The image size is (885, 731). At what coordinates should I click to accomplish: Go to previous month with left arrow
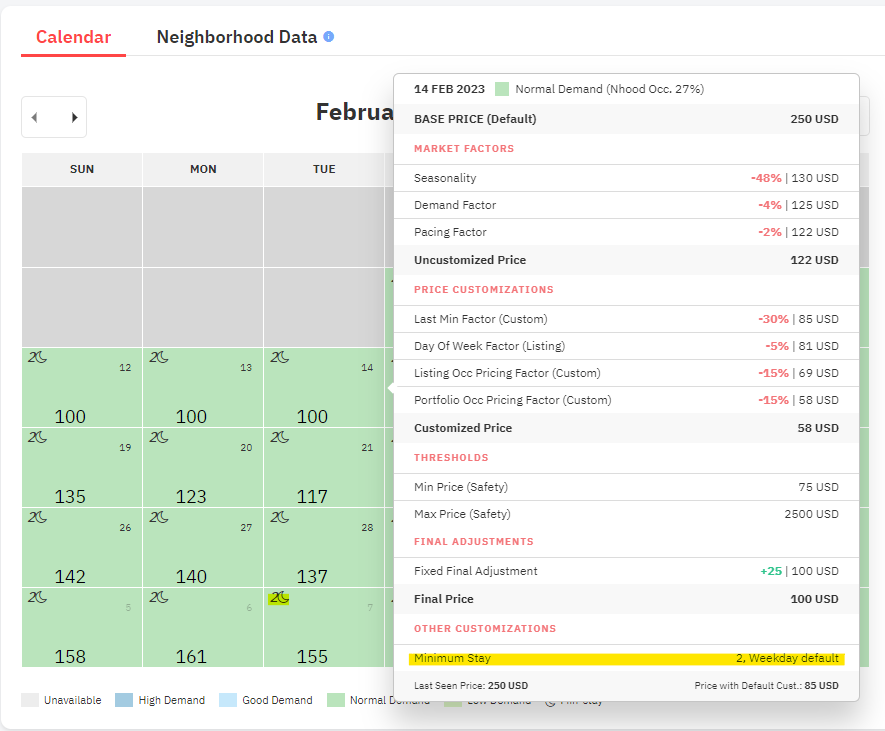[x=35, y=117]
